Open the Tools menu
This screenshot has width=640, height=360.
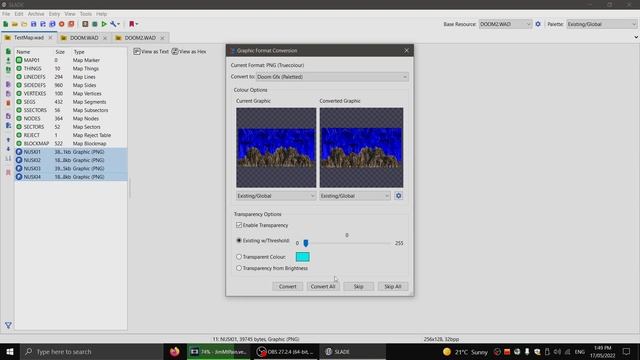pos(86,14)
